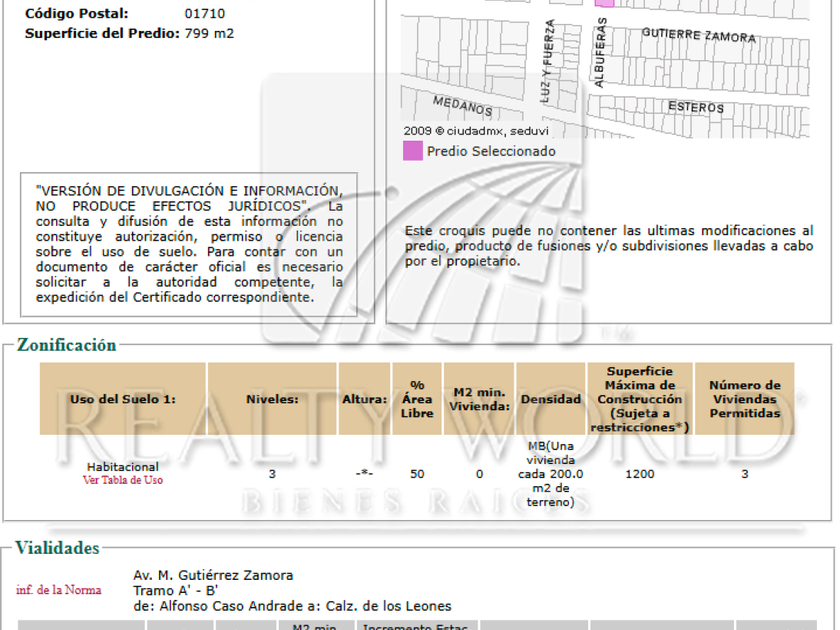Open the 'Ver Tabla de Uso' link
Screen dimensions: 840x630
tap(122, 480)
